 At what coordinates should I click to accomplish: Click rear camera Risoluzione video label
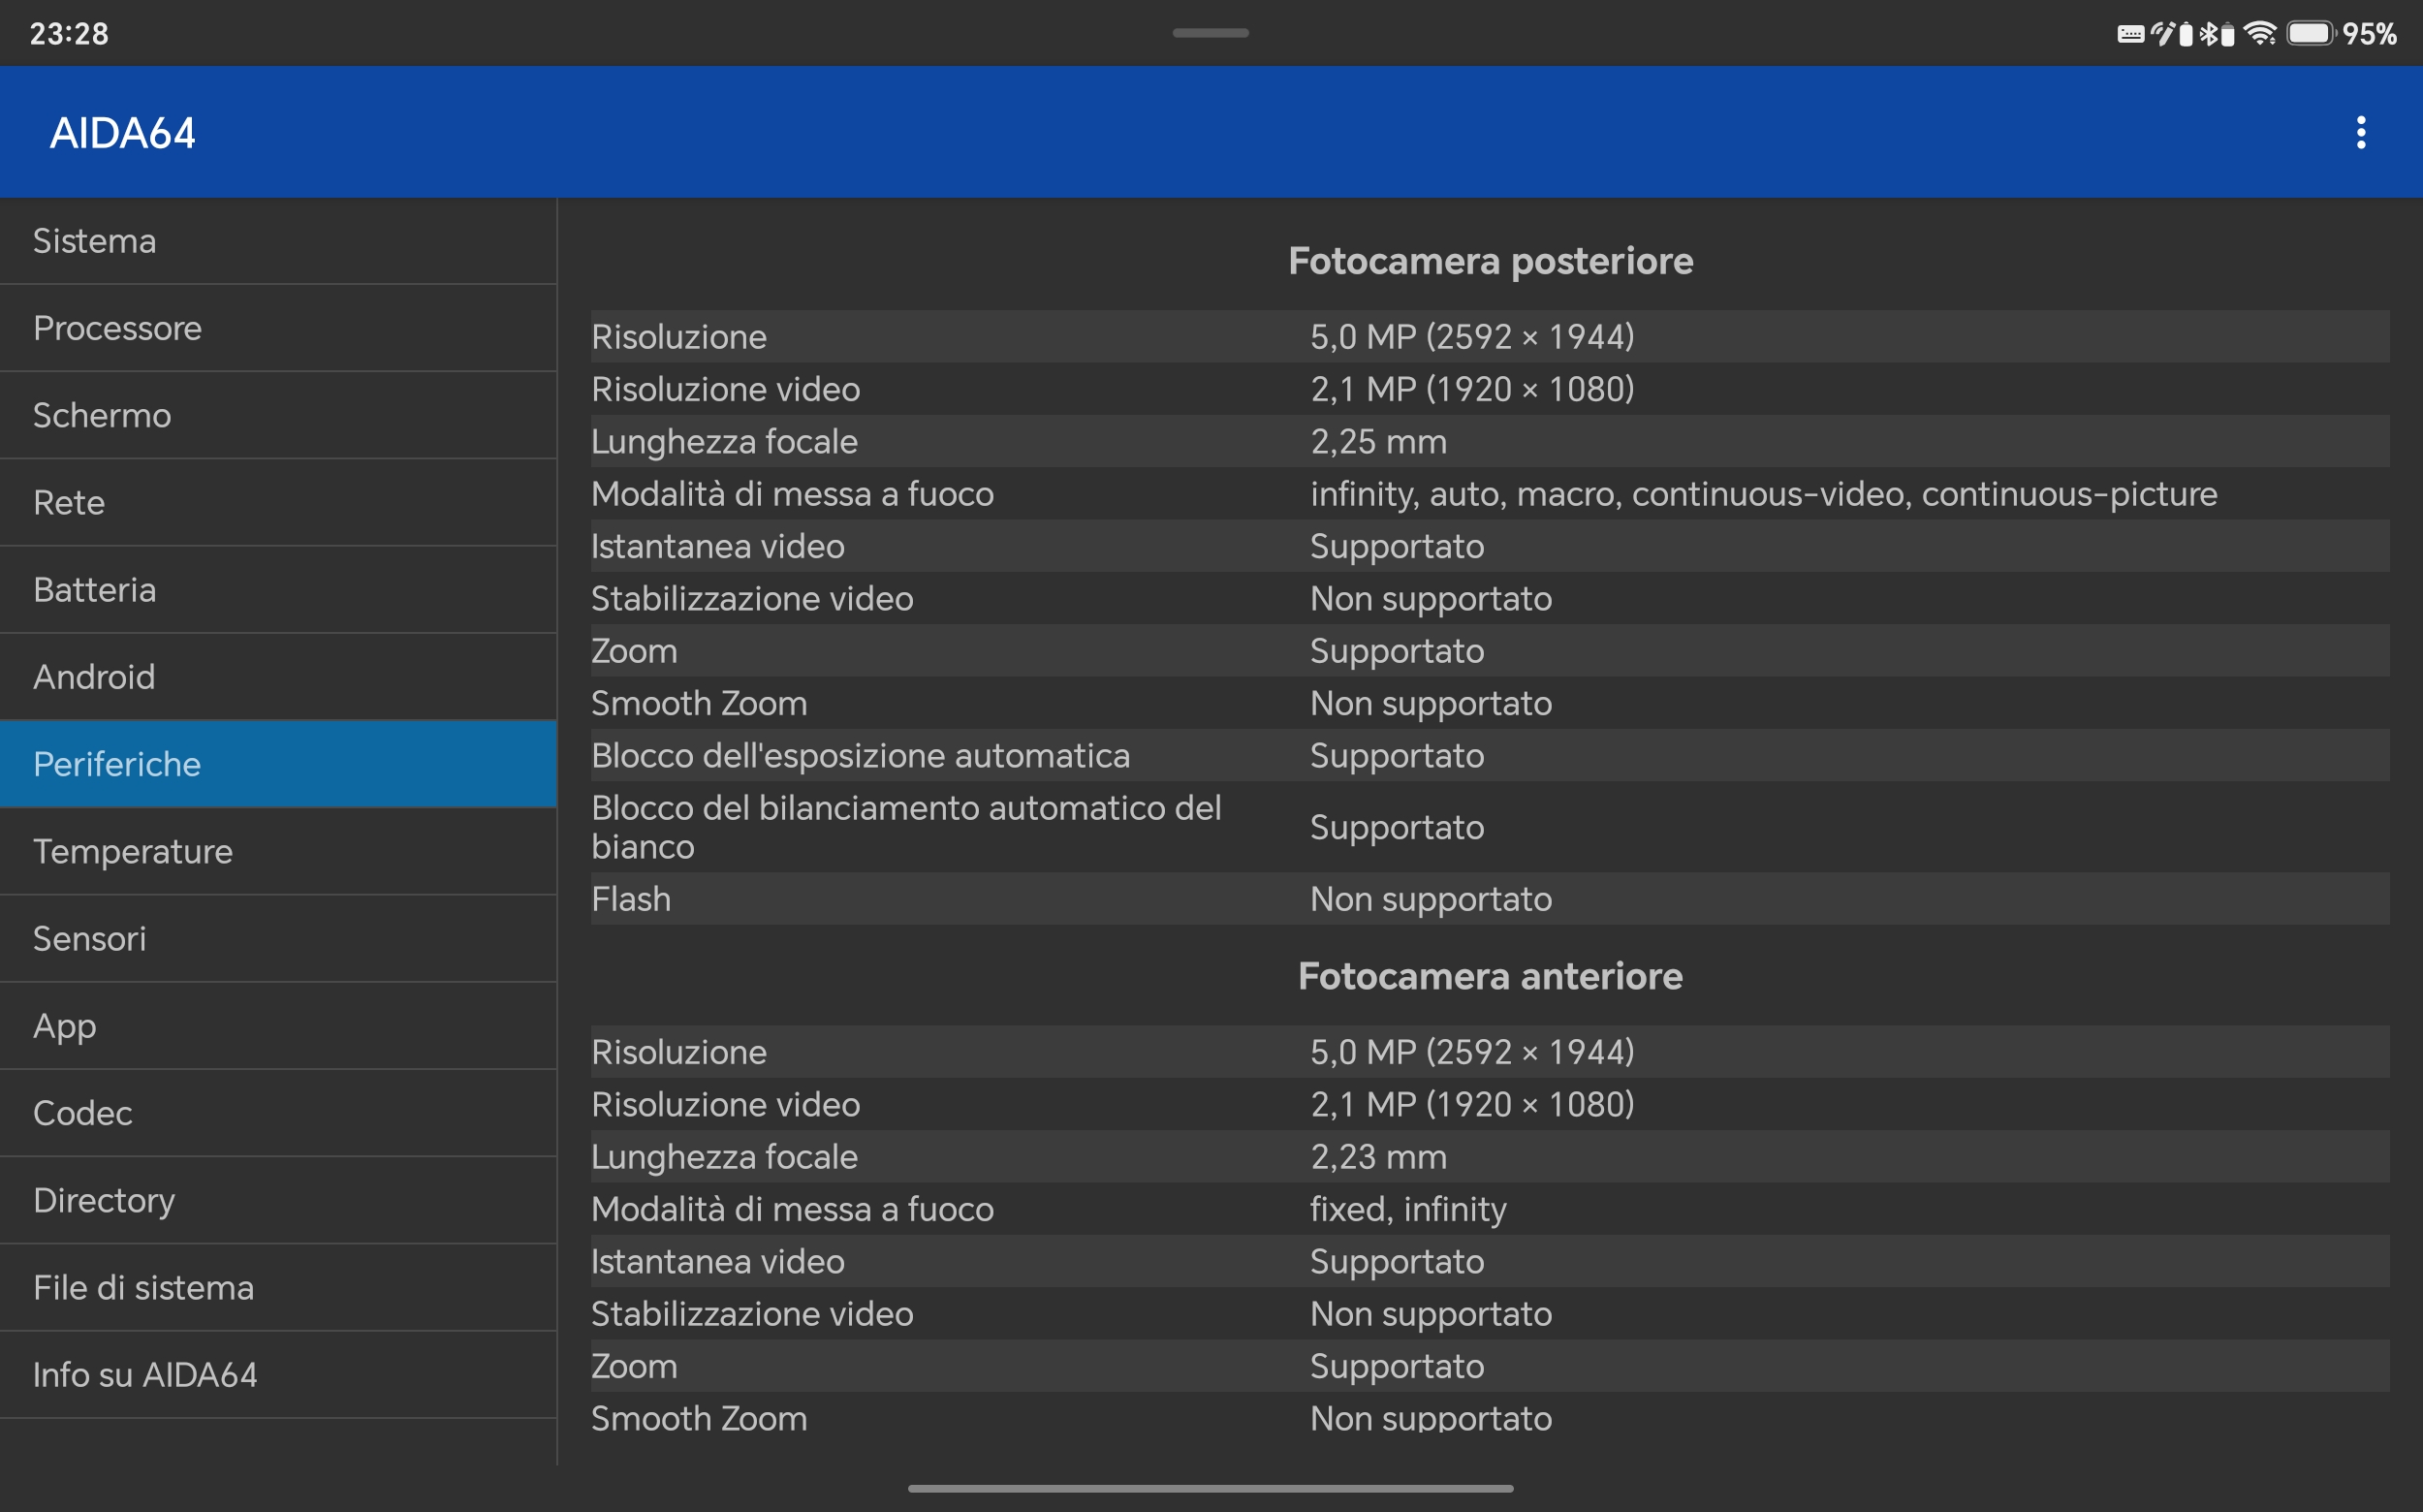click(725, 389)
